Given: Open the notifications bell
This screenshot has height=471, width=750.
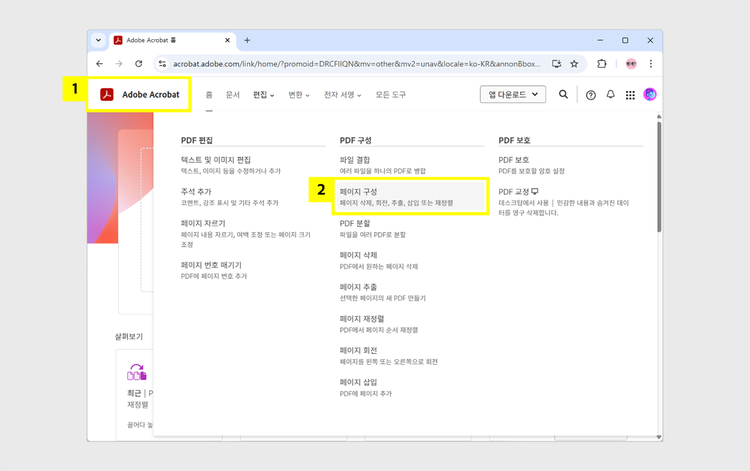Looking at the screenshot, I should coord(610,95).
